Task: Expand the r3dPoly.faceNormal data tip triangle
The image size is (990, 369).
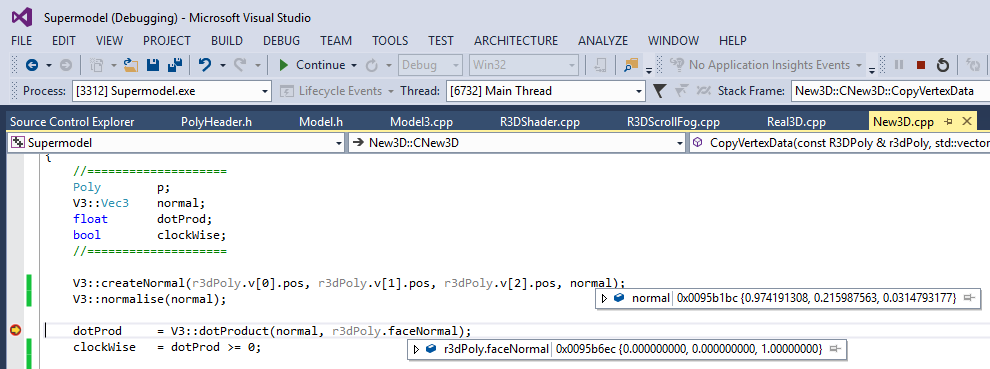Action: pos(416,349)
